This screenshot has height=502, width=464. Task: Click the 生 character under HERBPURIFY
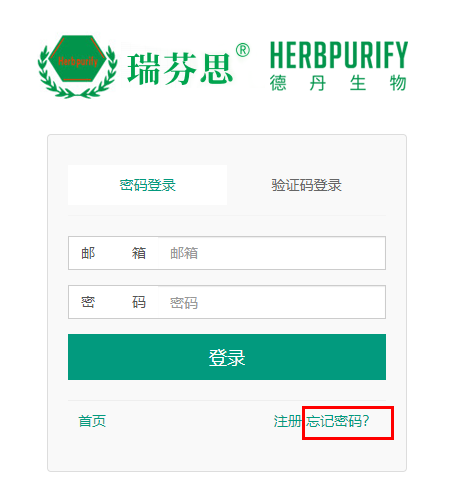pos(358,83)
